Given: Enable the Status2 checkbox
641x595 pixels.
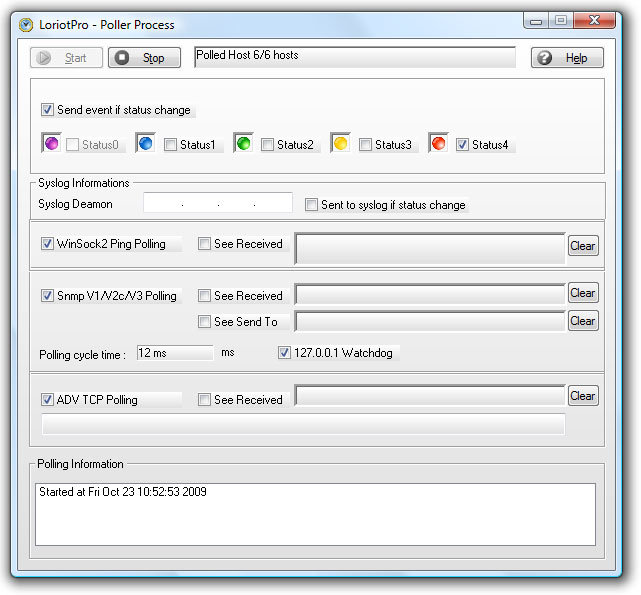Looking at the screenshot, I should pos(267,145).
